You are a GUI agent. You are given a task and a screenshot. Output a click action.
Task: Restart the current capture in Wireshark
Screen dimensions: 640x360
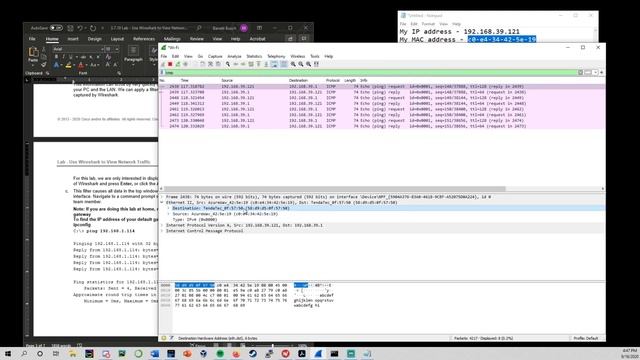coord(178,64)
